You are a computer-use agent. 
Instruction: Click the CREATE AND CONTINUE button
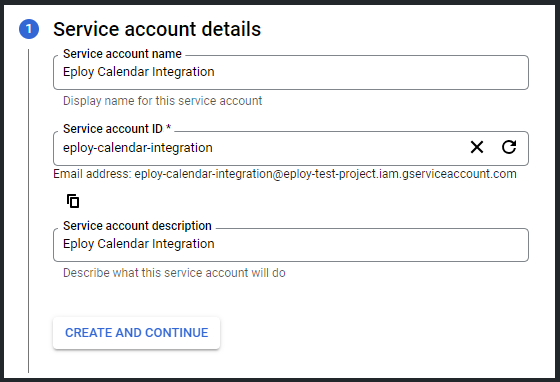click(136, 333)
